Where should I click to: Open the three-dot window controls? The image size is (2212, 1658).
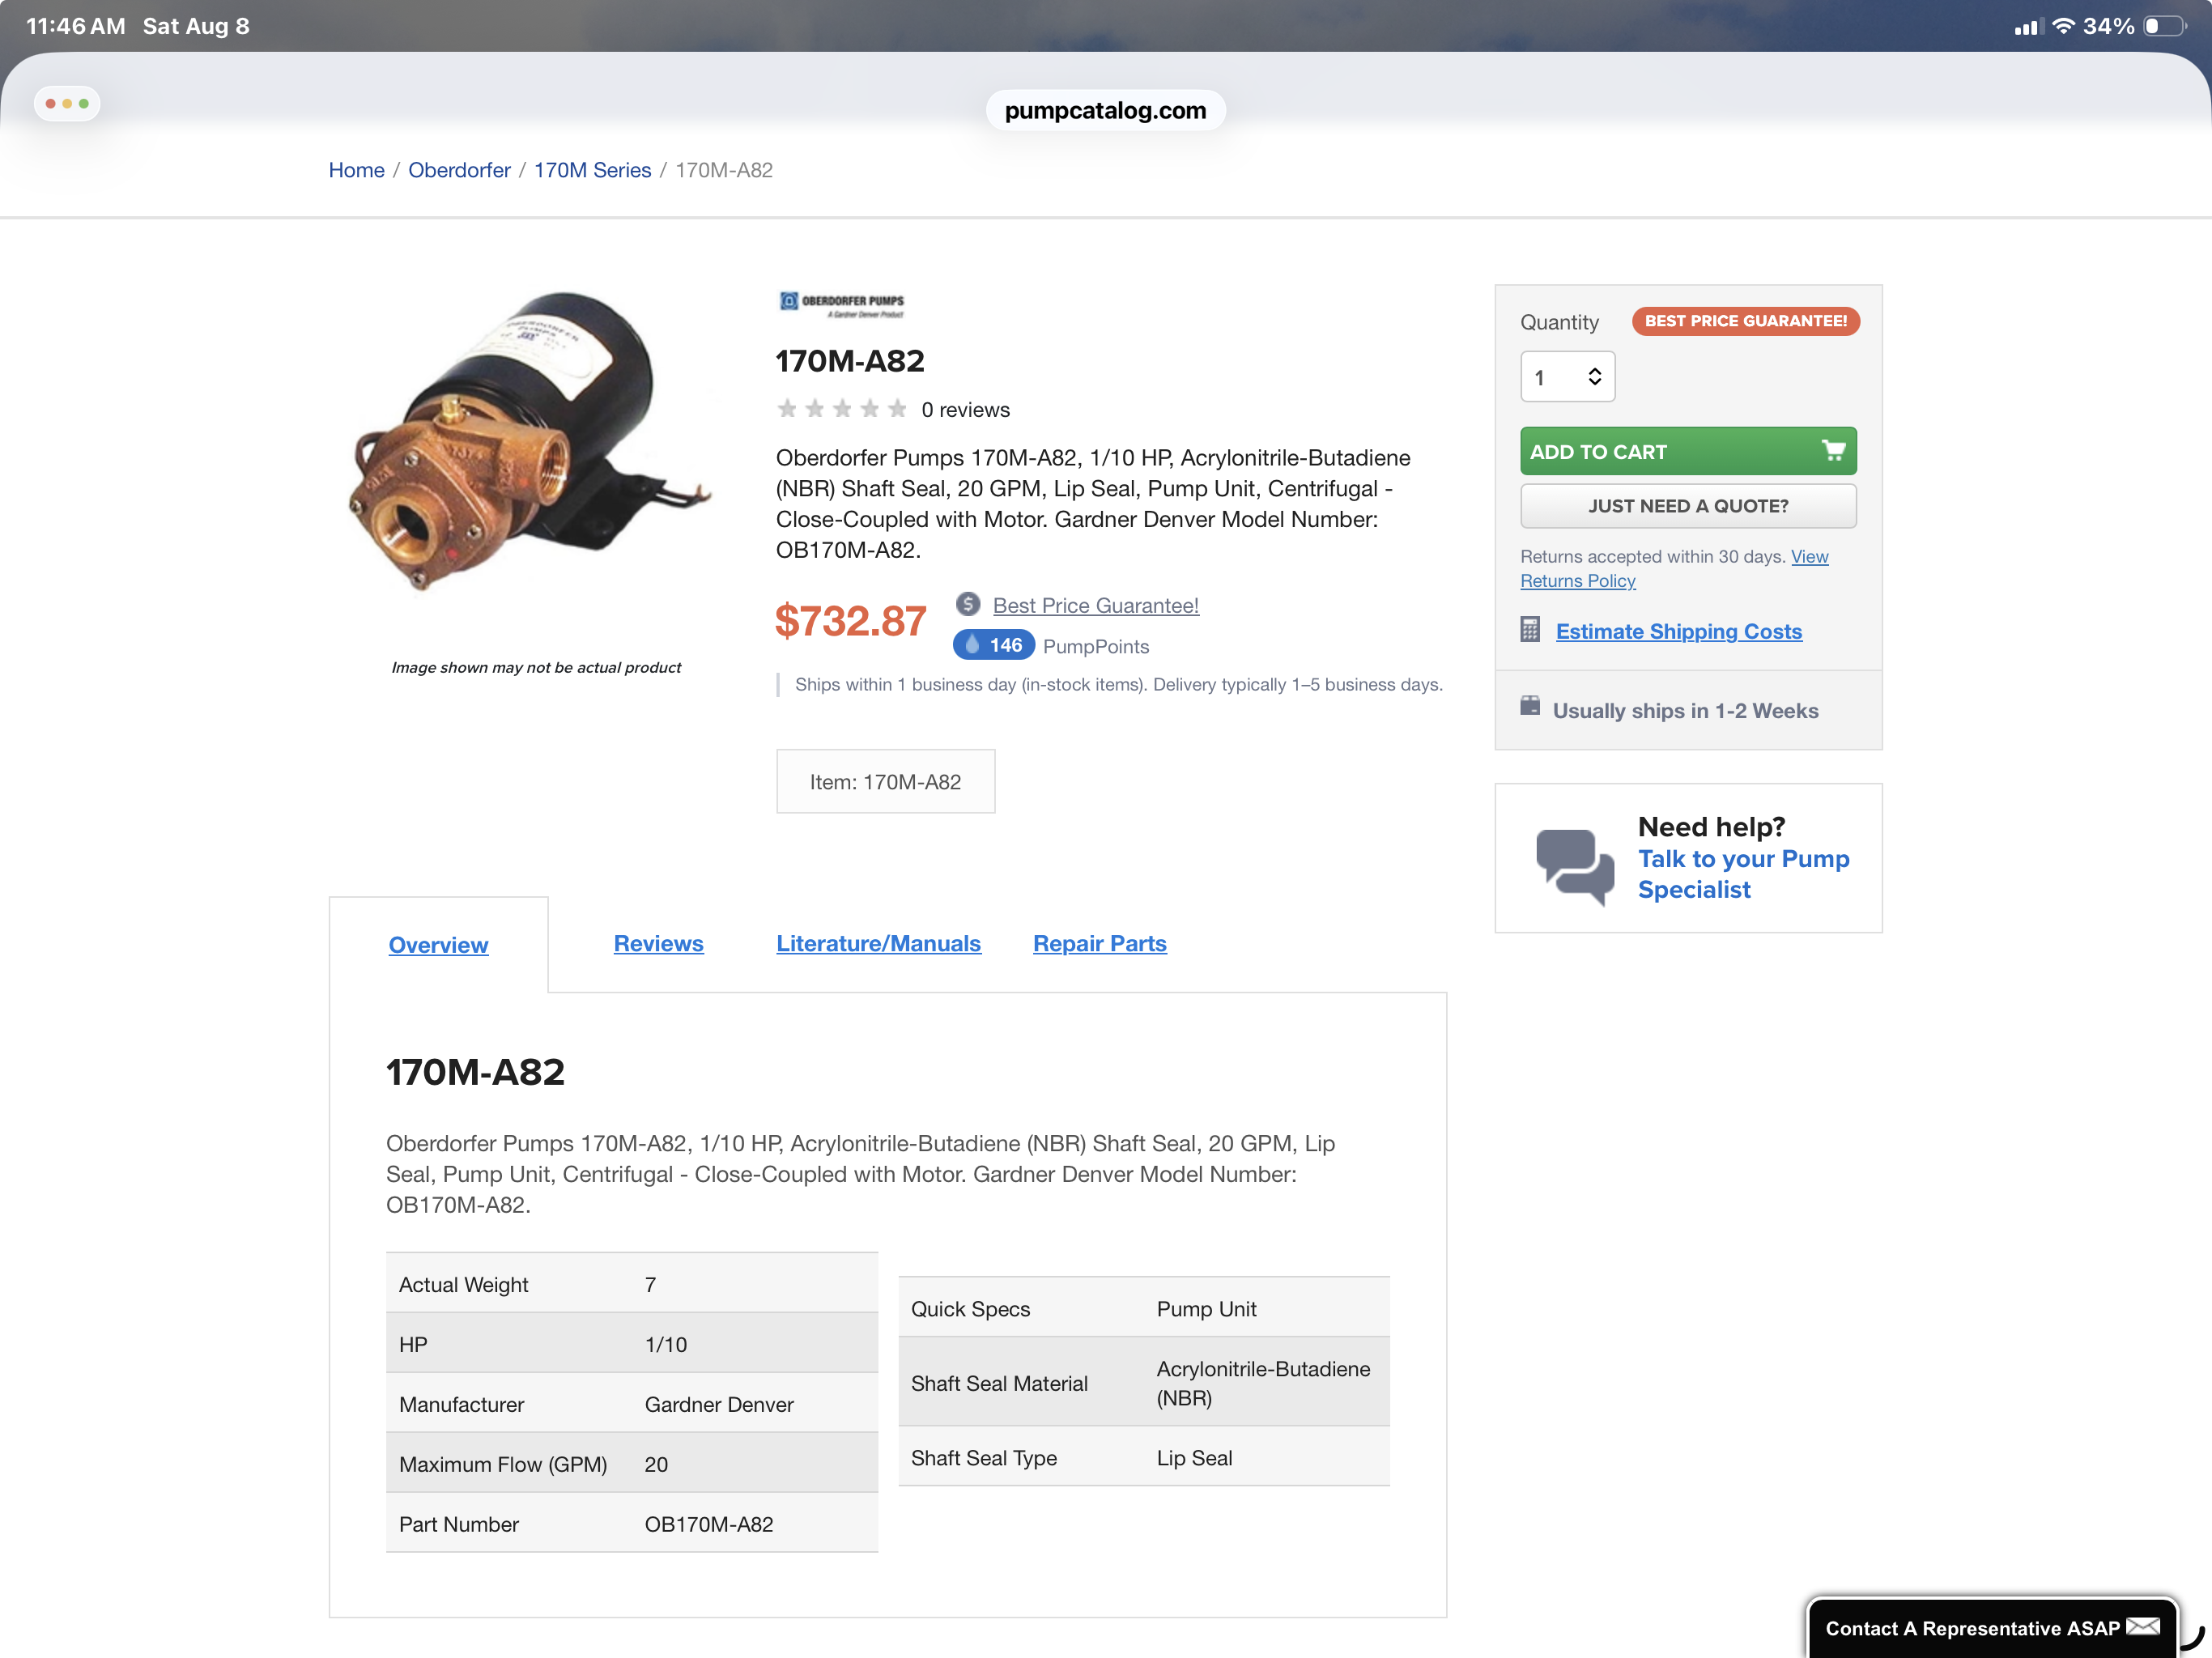click(x=67, y=103)
